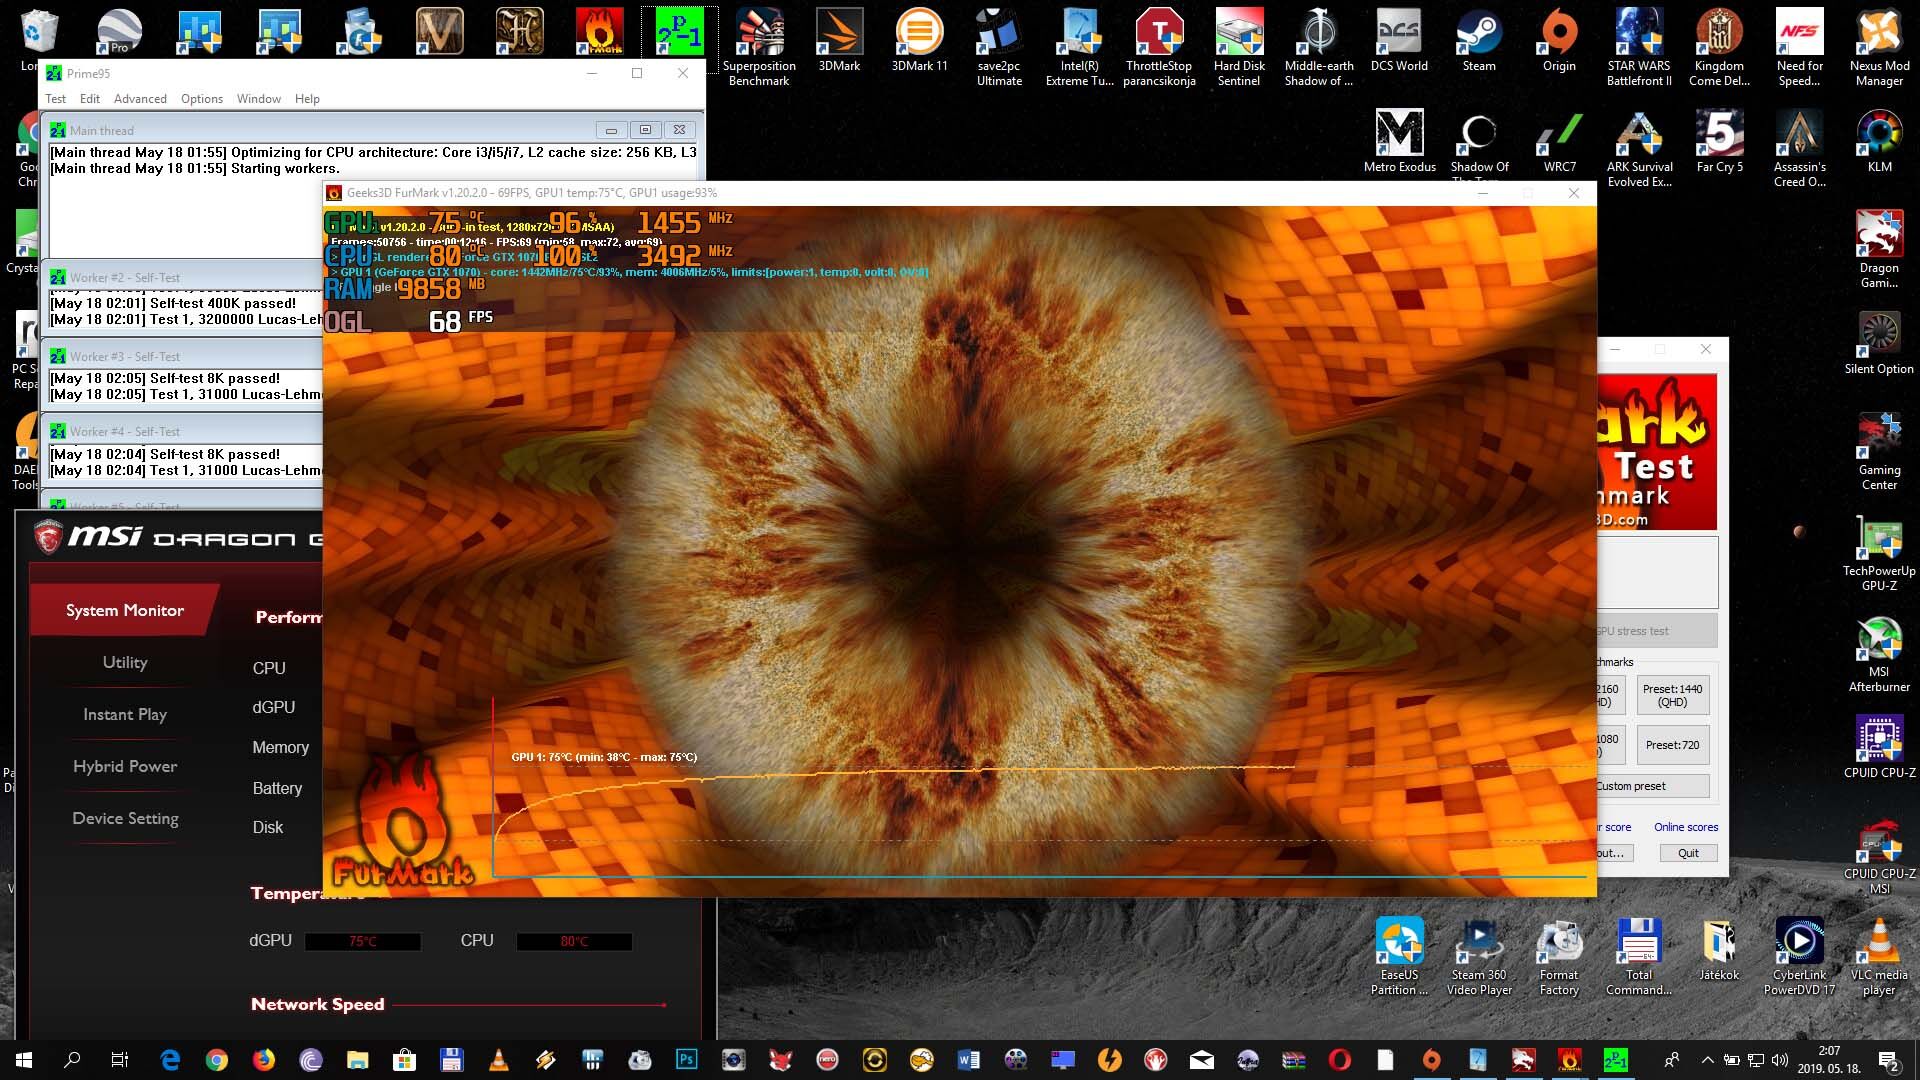The width and height of the screenshot is (1920, 1080).
Task: Open Windows Start menu
Action: (x=24, y=1060)
